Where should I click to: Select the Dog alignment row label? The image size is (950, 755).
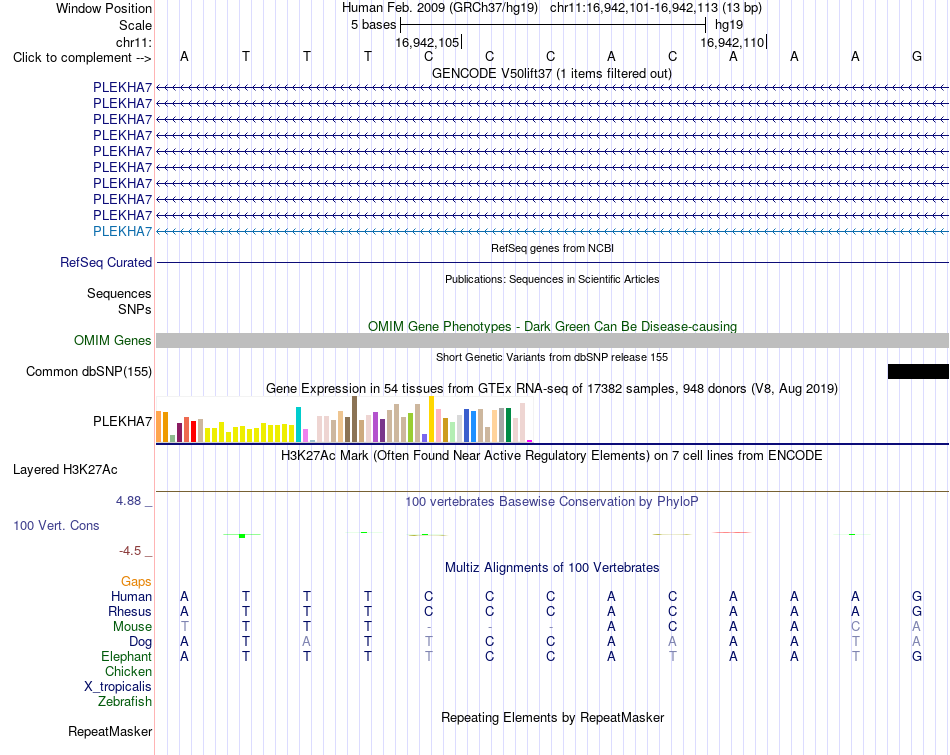coord(140,642)
